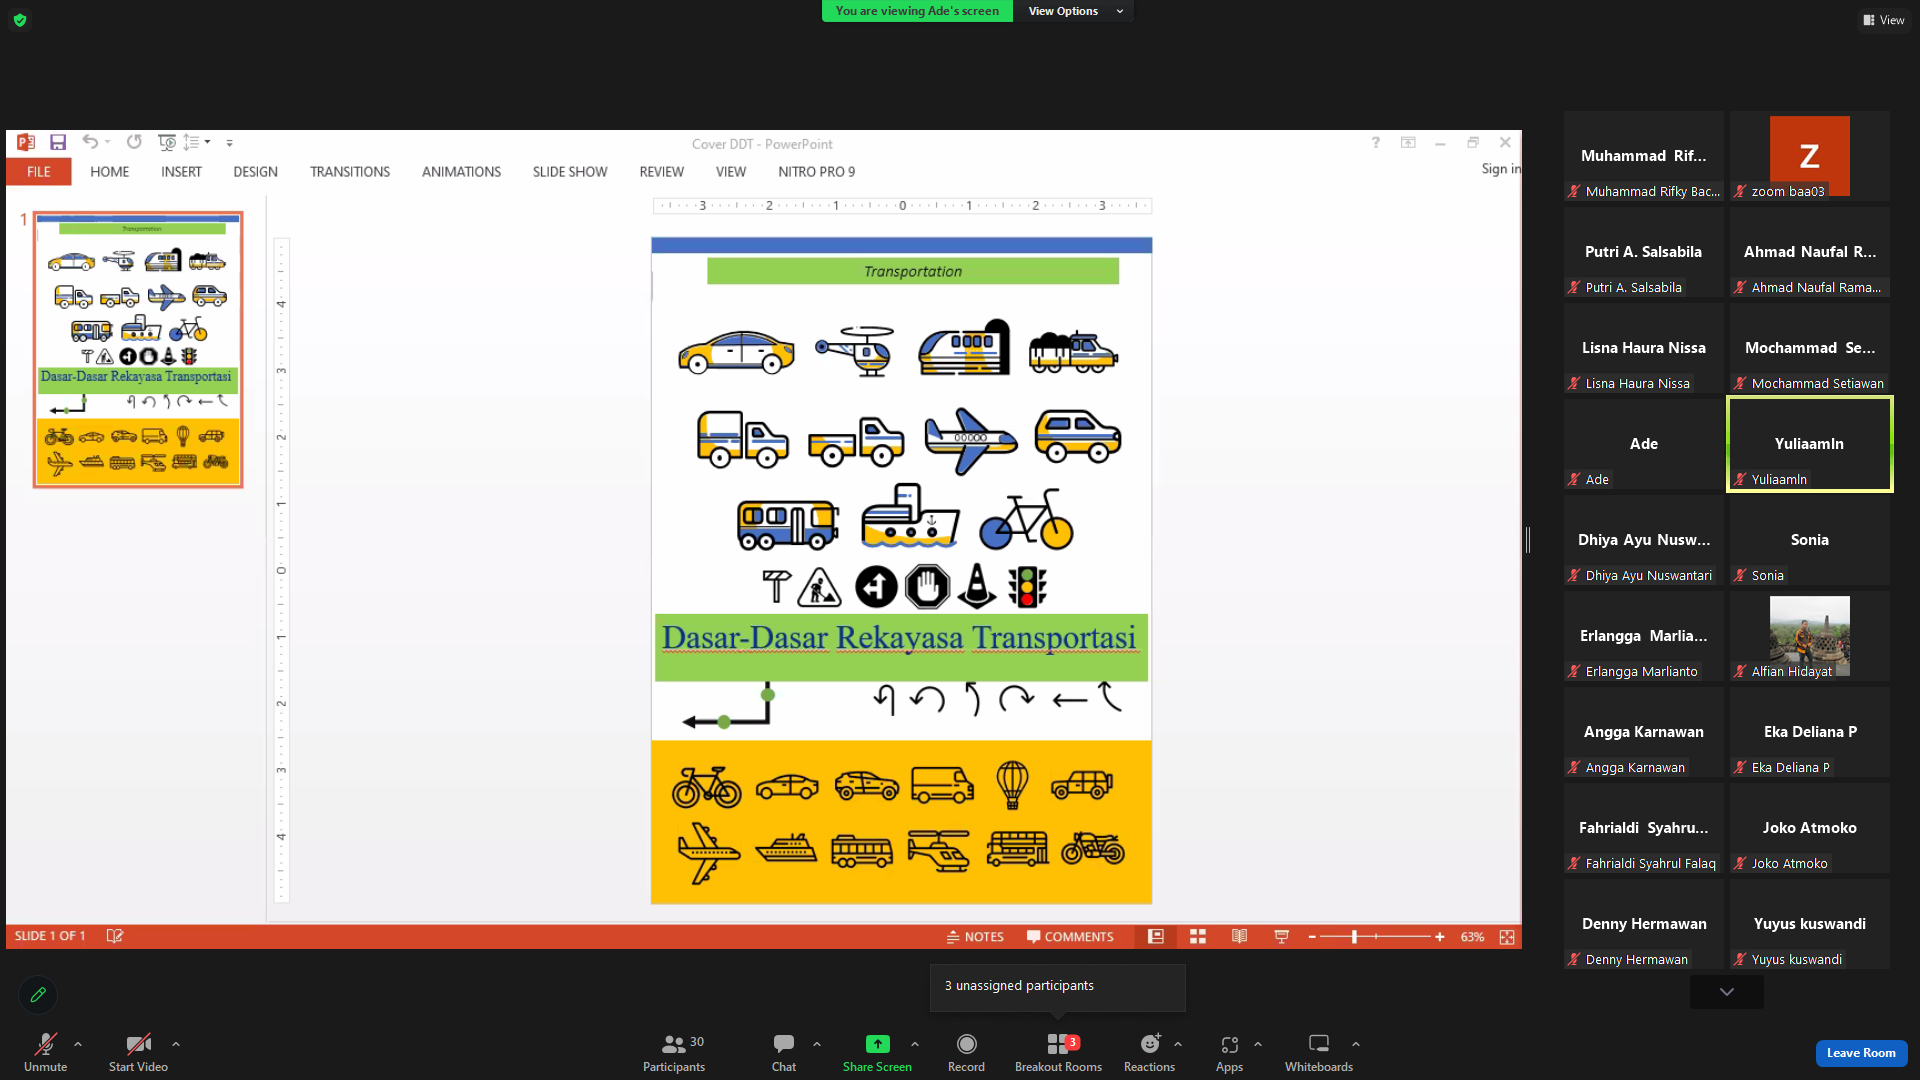Image resolution: width=1920 pixels, height=1080 pixels.
Task: Click the PowerPoint Help question mark icon
Action: (x=1376, y=143)
